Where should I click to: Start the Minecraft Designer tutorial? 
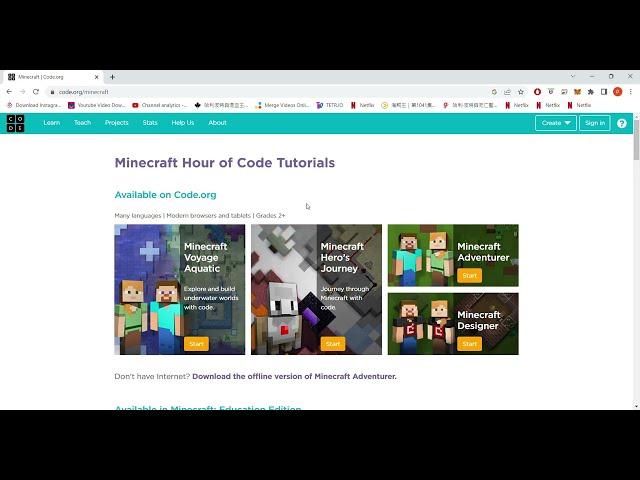[x=470, y=344]
